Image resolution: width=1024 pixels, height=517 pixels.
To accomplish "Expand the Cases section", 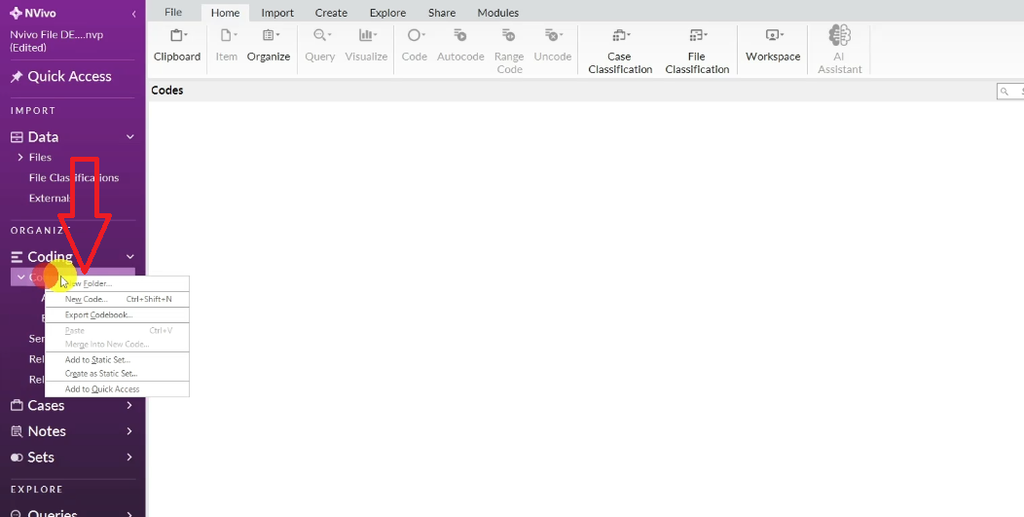I will pyautogui.click(x=129, y=405).
